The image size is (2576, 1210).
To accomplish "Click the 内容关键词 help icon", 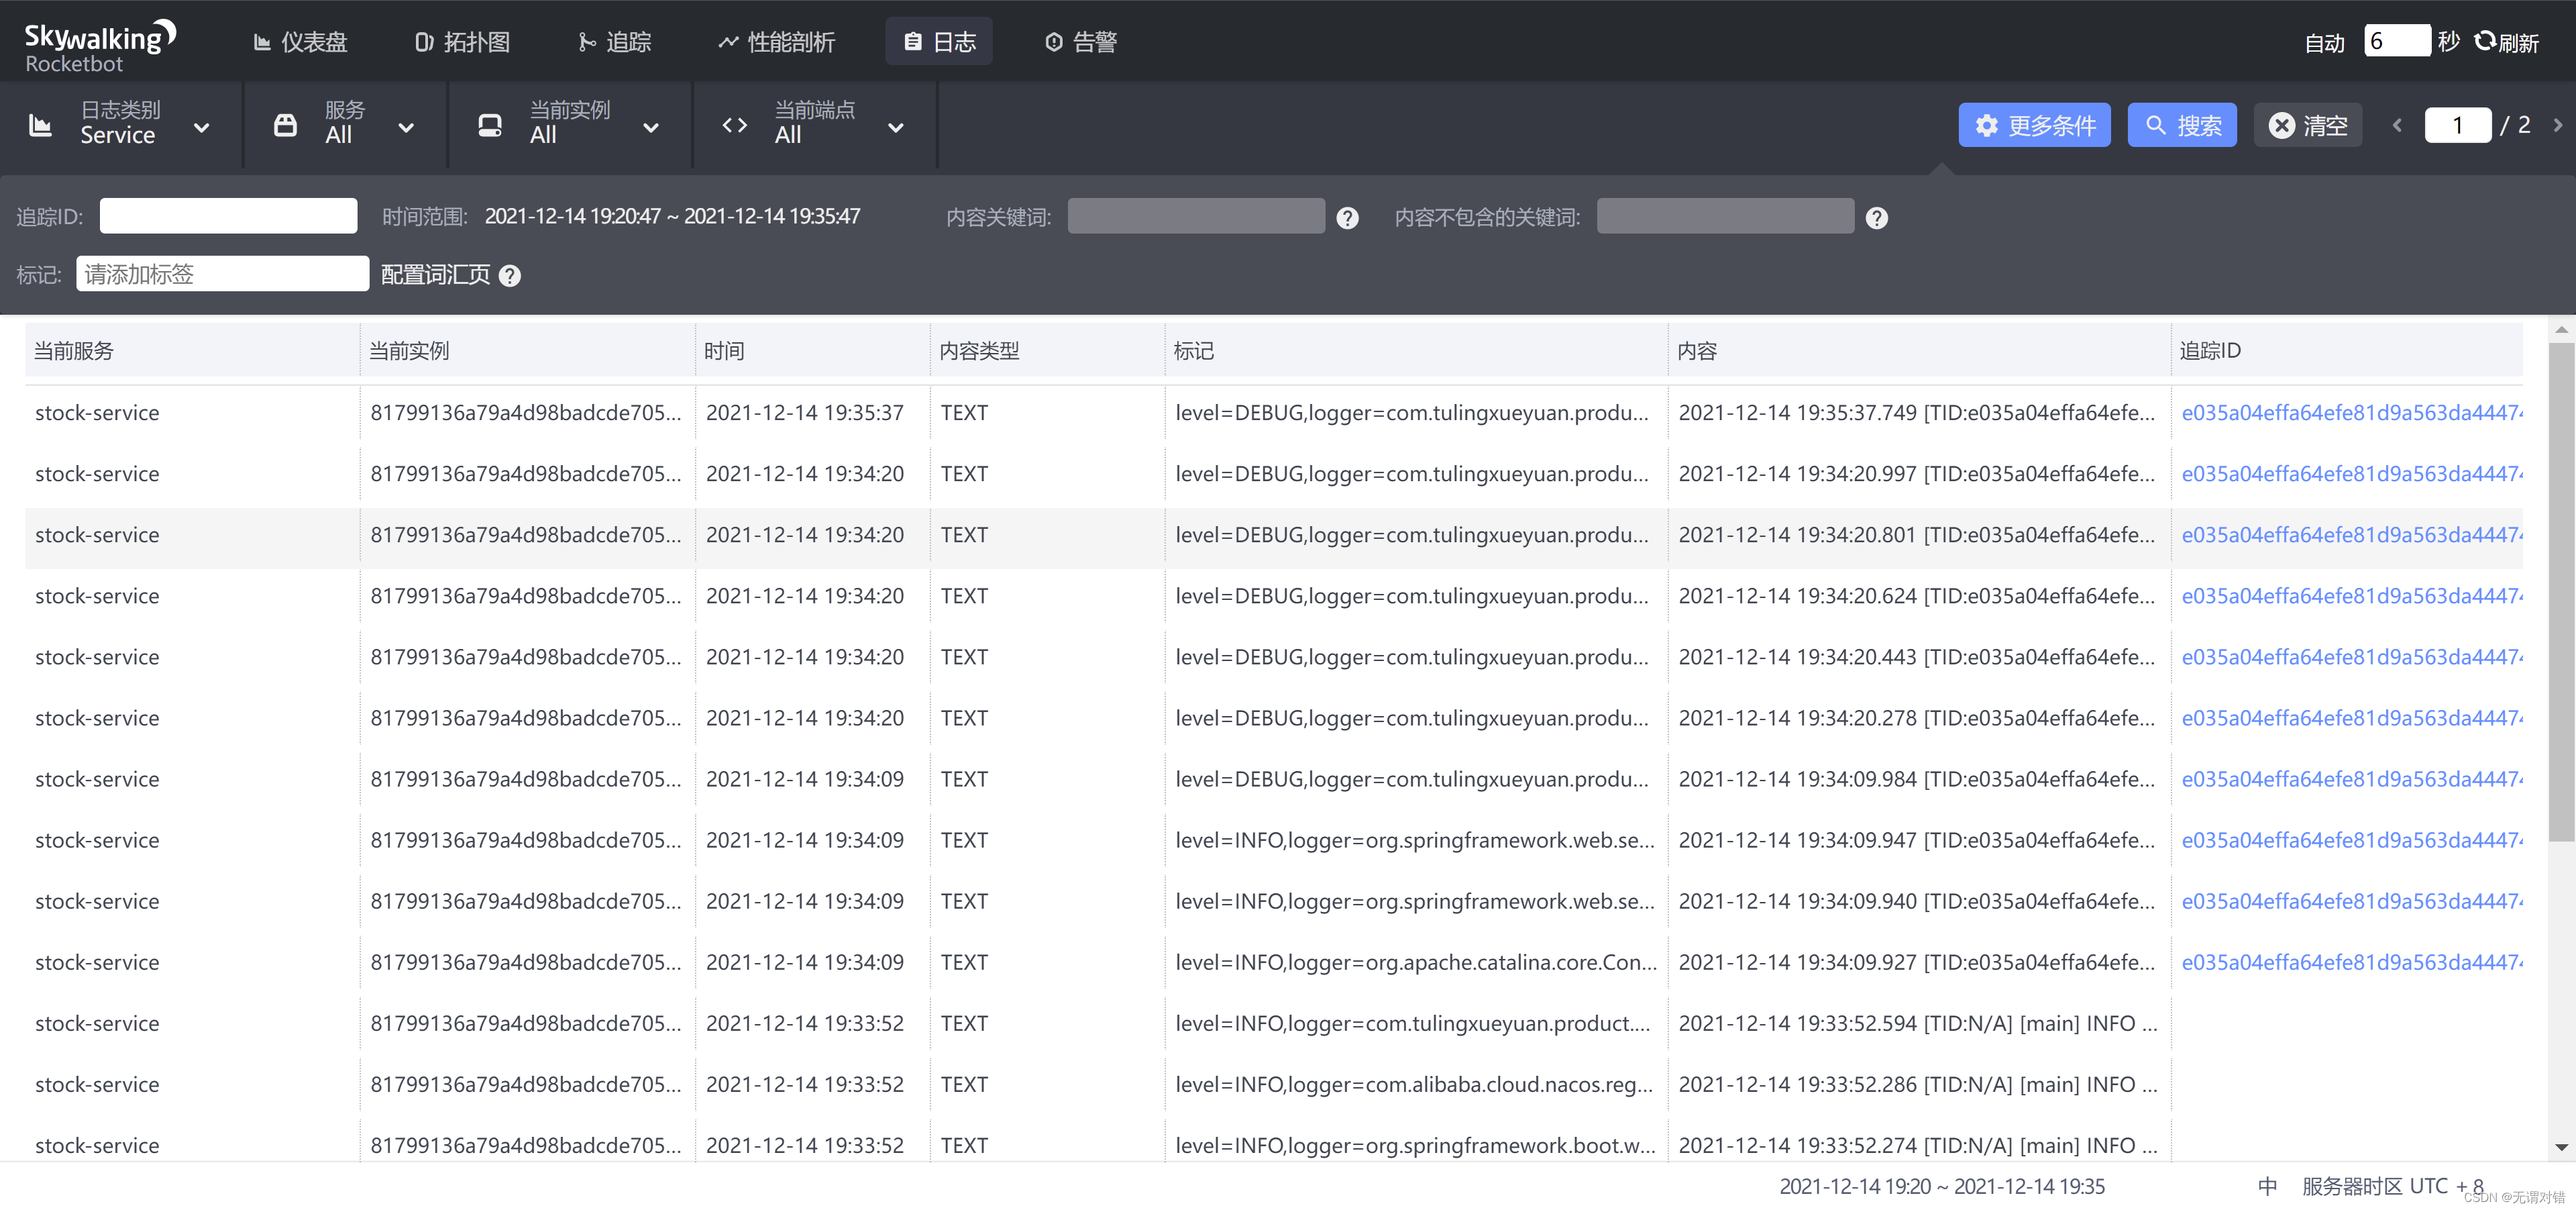I will [1348, 218].
